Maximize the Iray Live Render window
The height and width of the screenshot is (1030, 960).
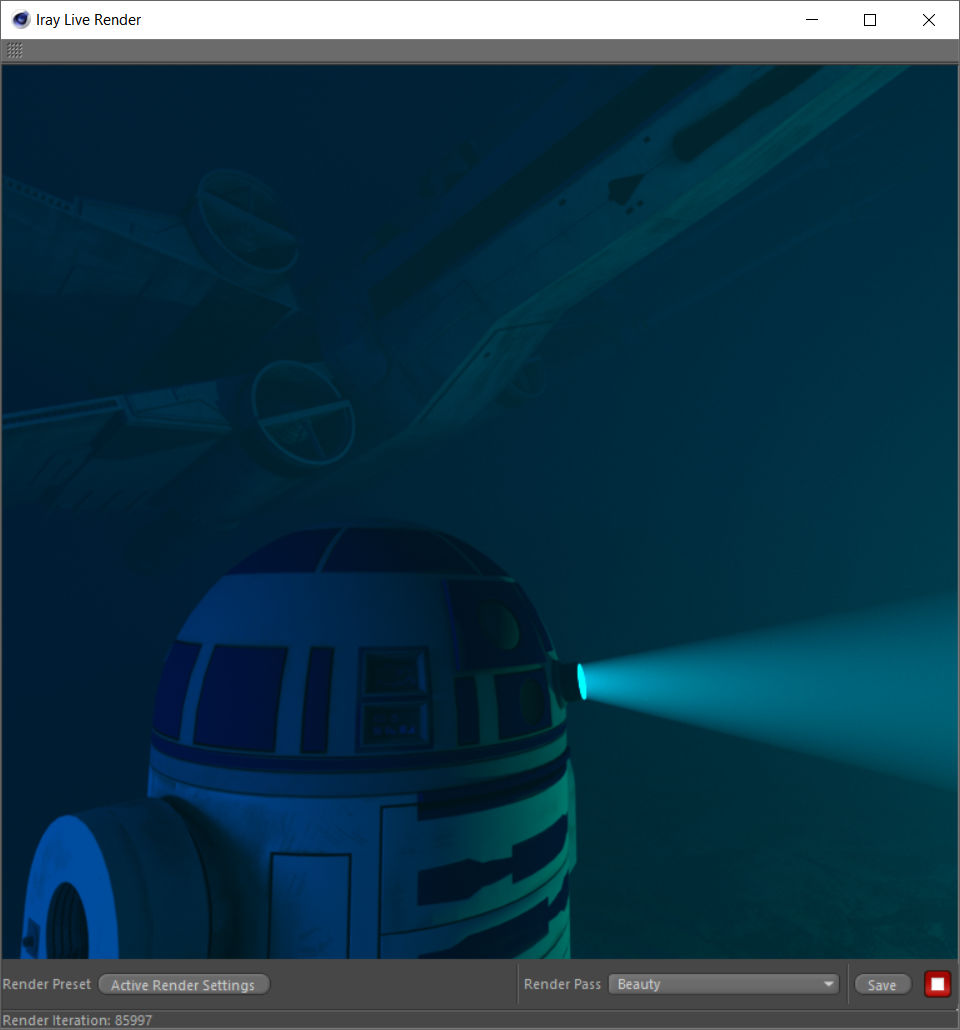point(870,20)
